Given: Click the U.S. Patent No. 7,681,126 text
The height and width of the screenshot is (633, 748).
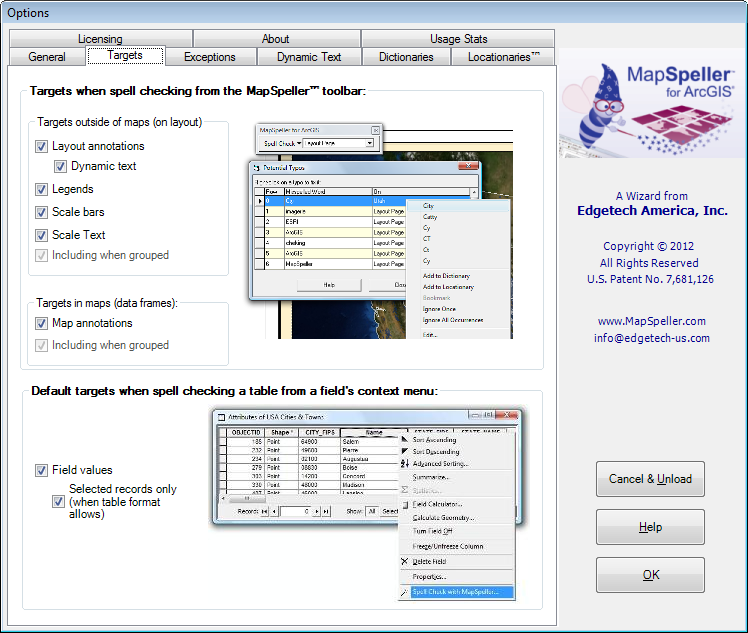Looking at the screenshot, I should click(x=650, y=279).
